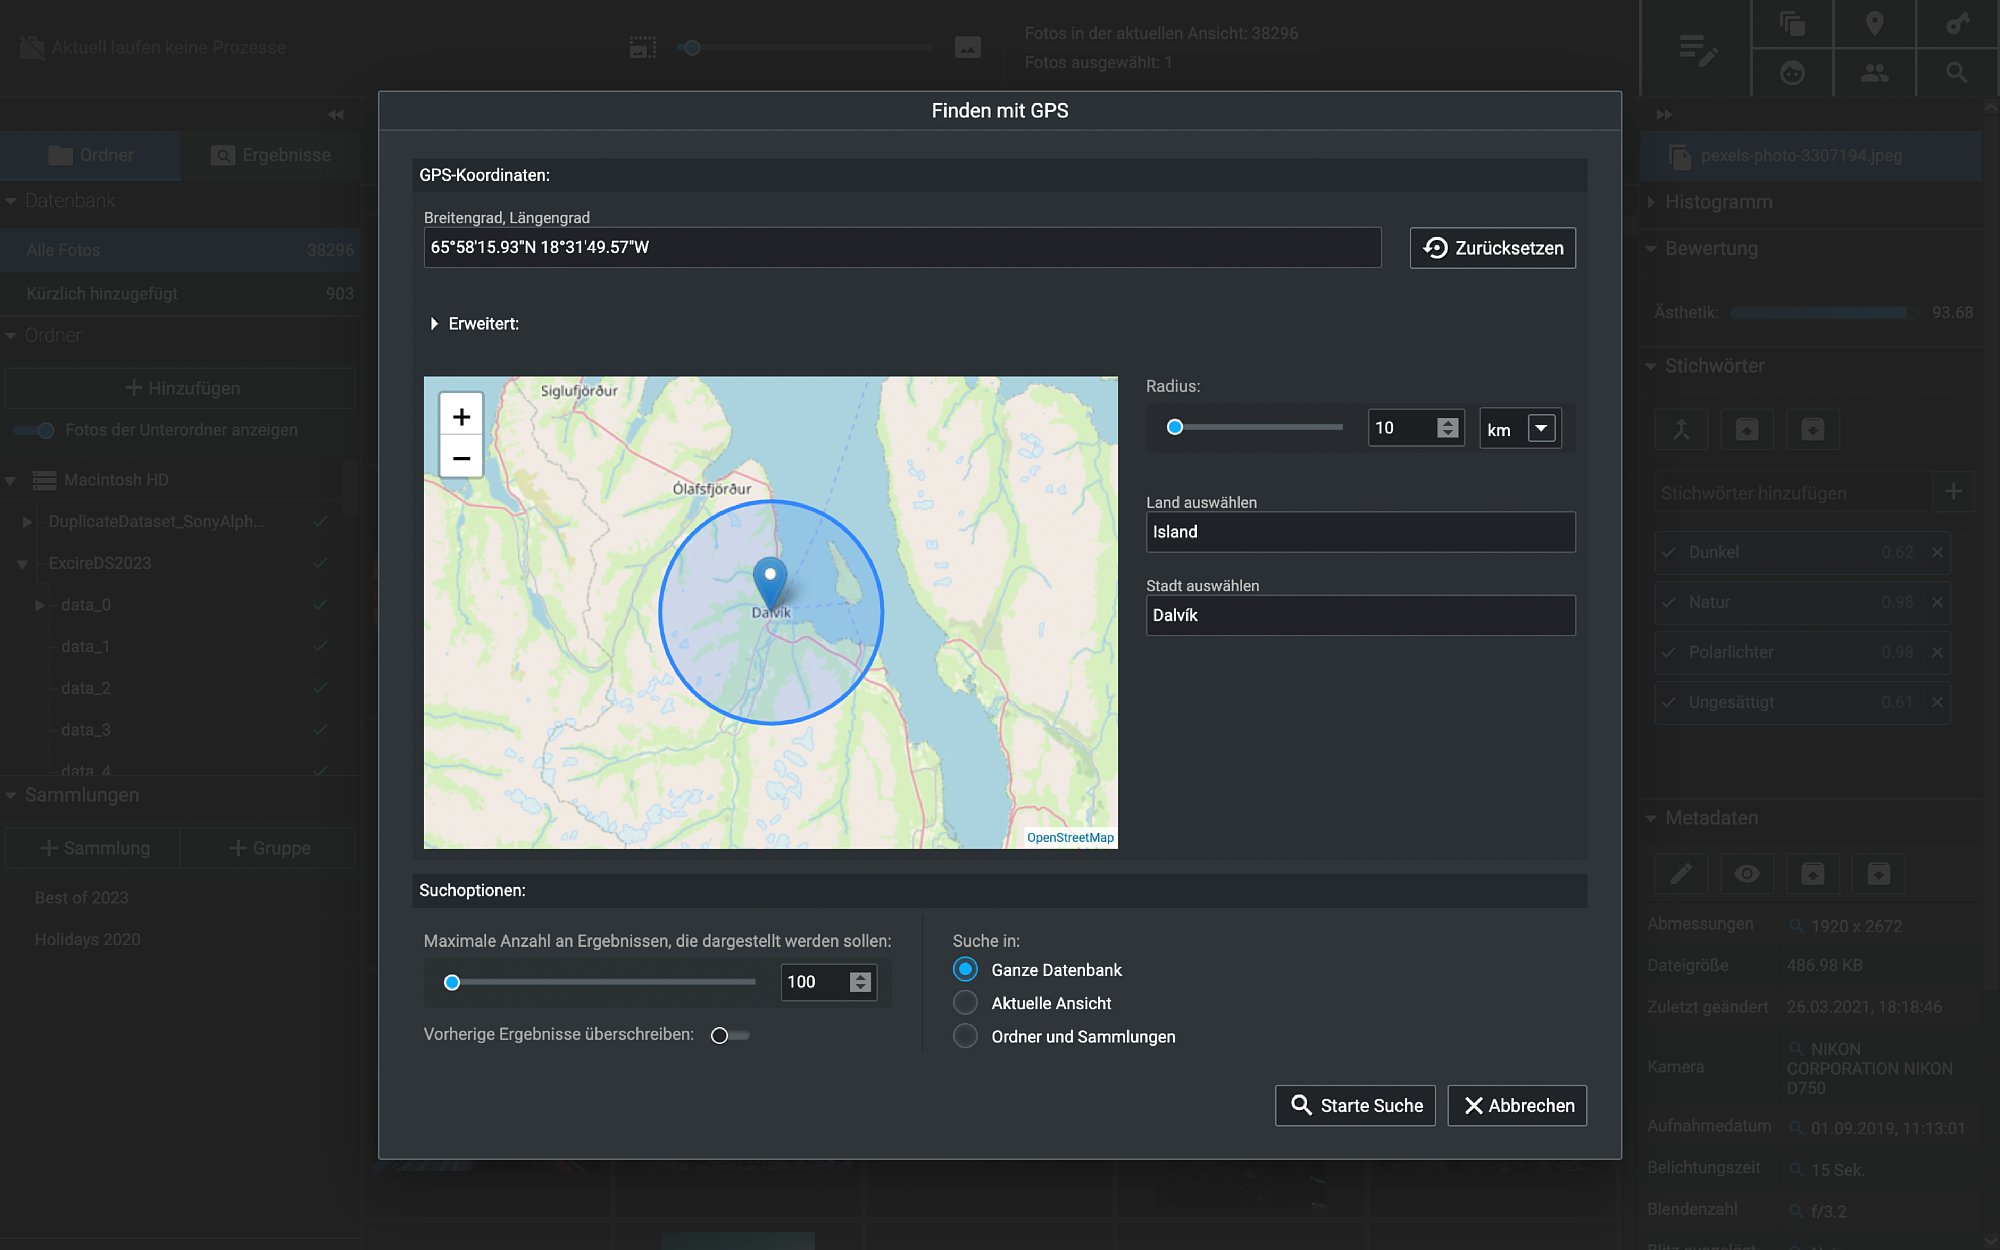2000x1250 pixels.
Task: Open the find people tool
Action: coord(1875,73)
